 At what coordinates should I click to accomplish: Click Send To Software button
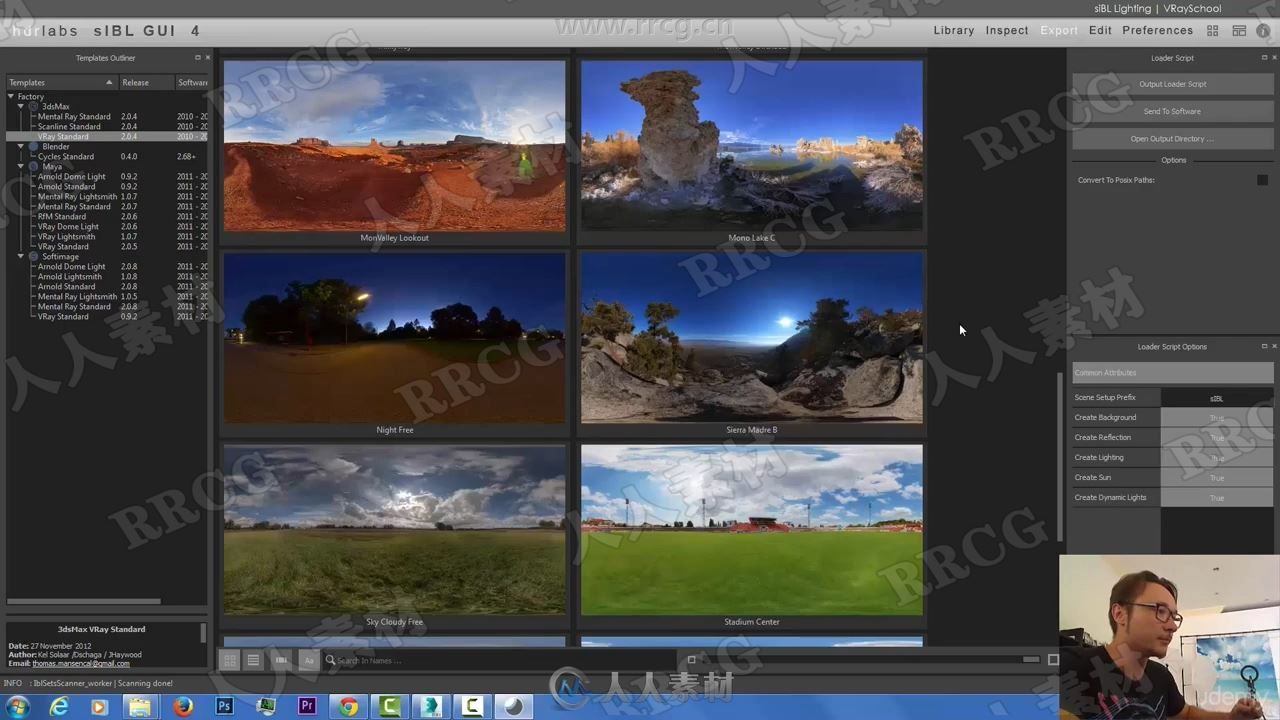pyautogui.click(x=1173, y=111)
